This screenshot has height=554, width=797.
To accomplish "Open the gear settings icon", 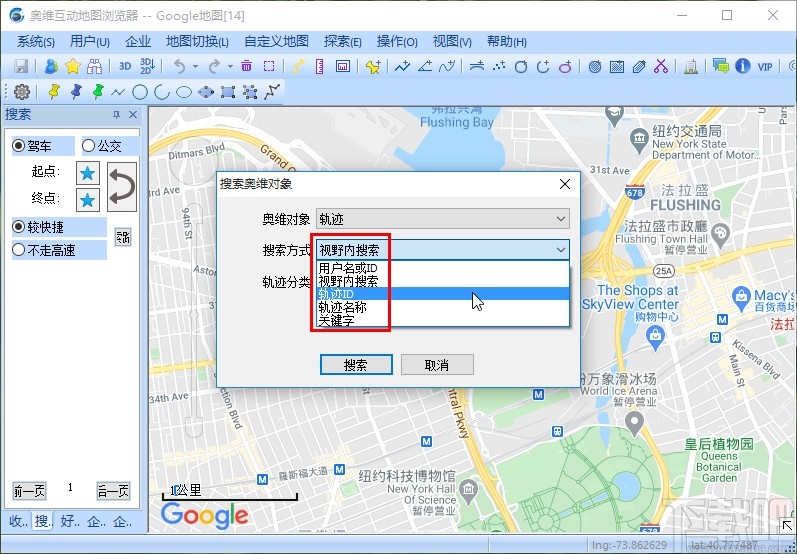I will point(22,92).
